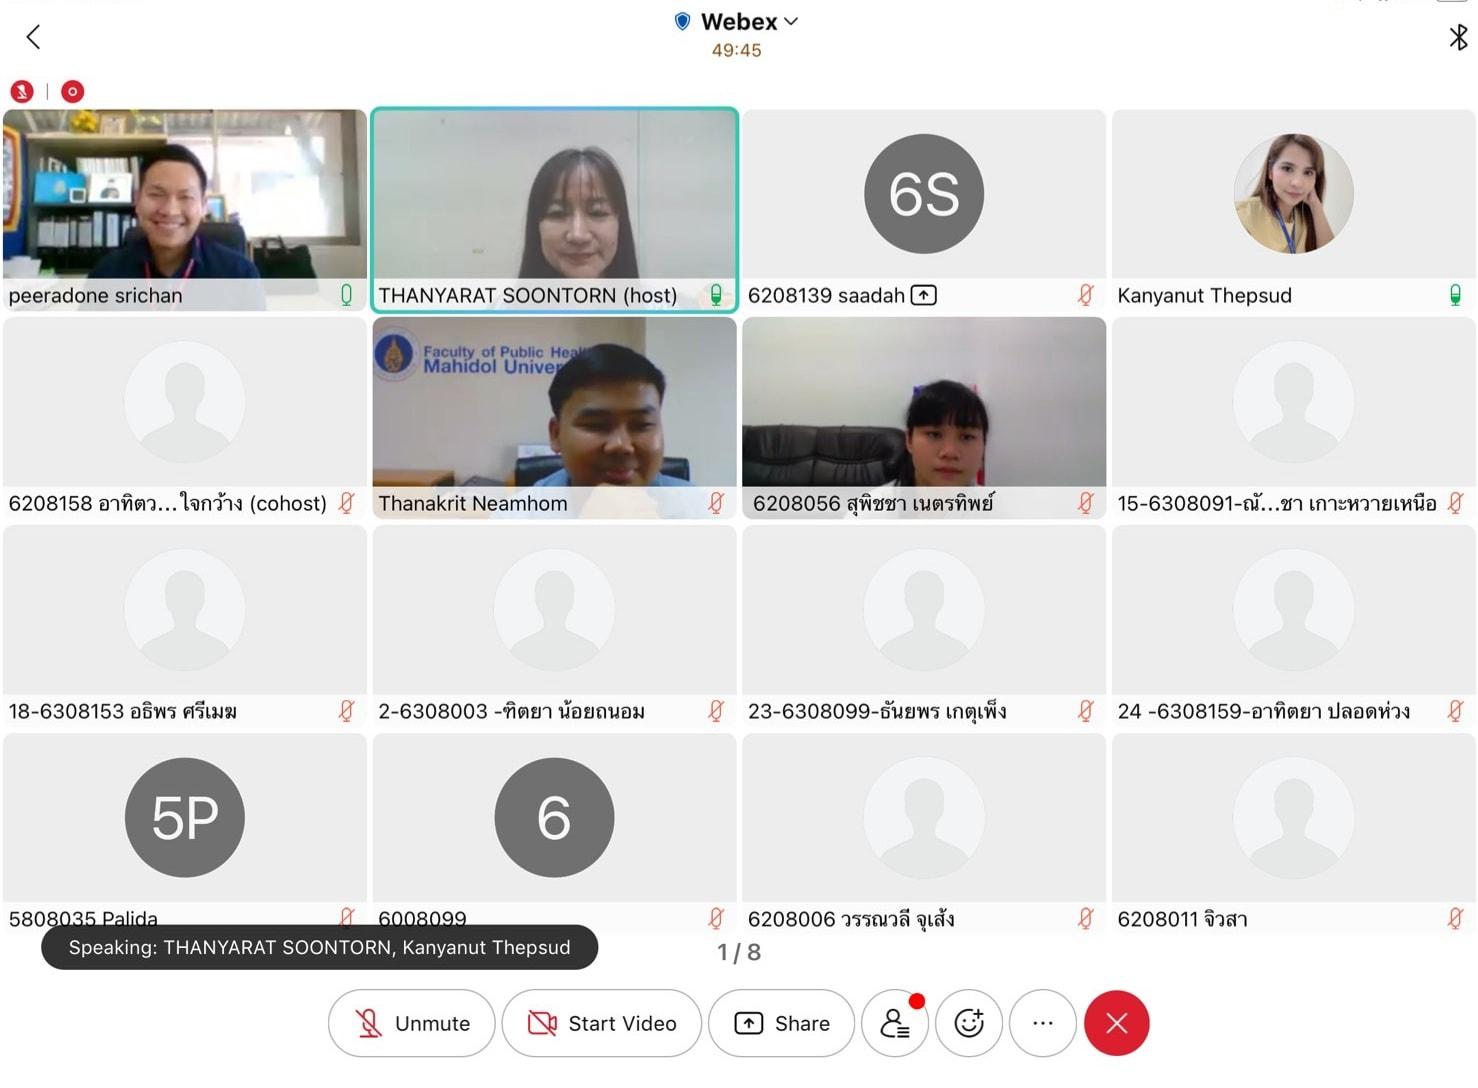Select the 23-6308099 participant tile
Image resolution: width=1478 pixels, height=1088 pixels.
pos(924,626)
